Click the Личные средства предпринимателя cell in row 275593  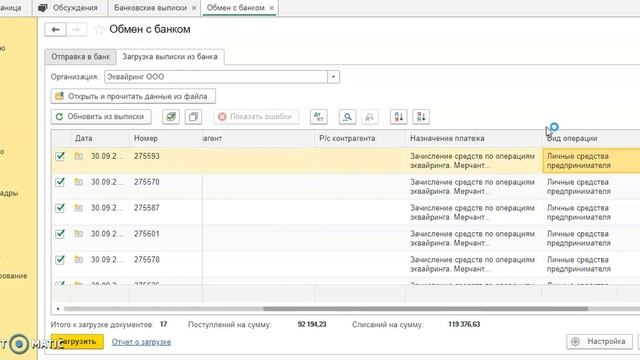[591, 161]
